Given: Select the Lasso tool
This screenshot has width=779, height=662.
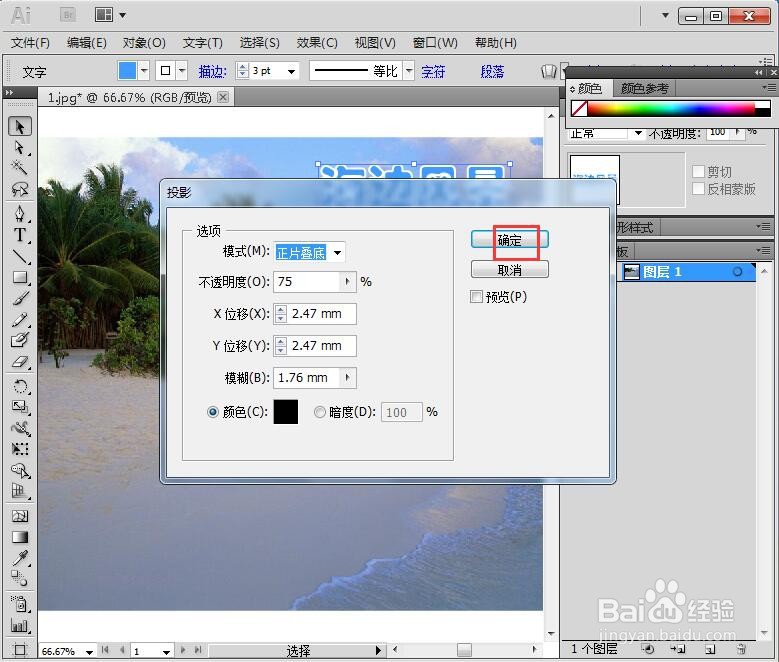Looking at the screenshot, I should (20, 189).
